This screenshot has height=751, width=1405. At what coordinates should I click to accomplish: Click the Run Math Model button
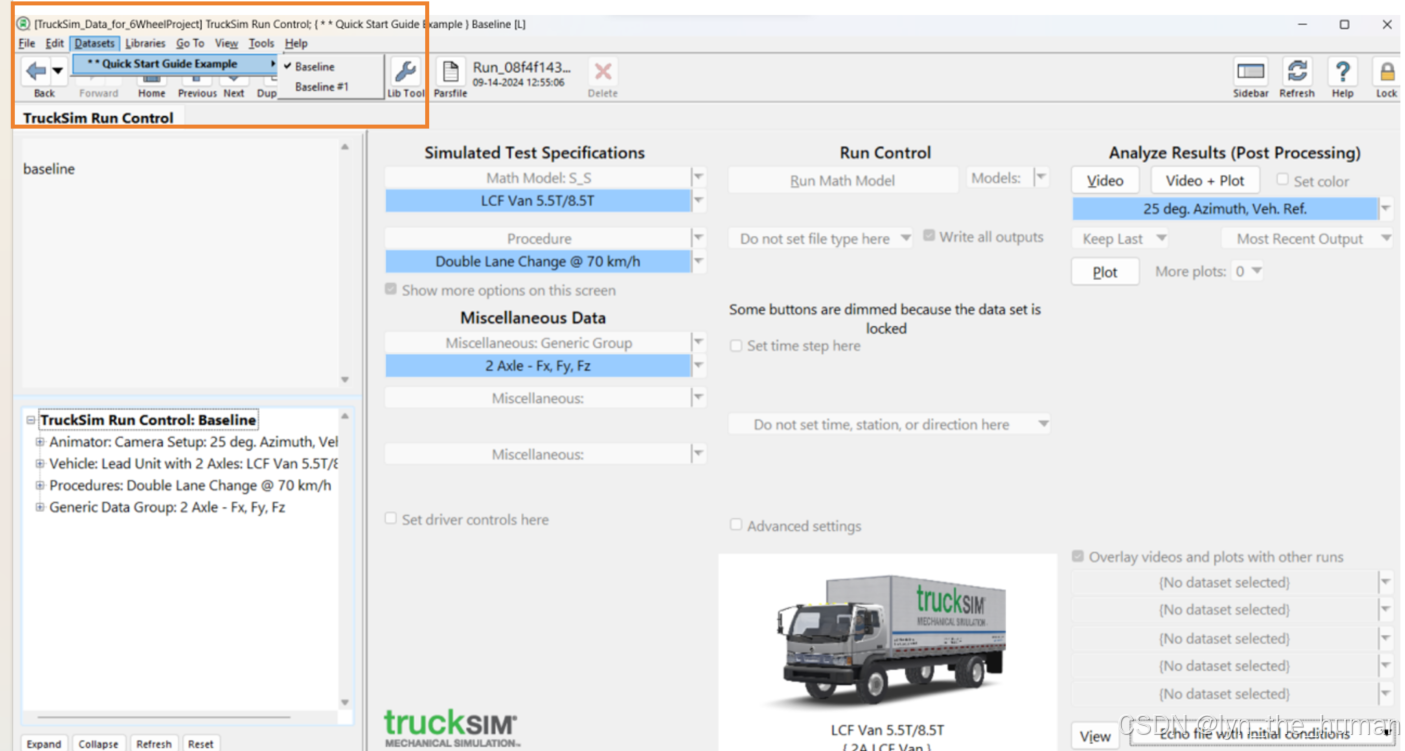[843, 180]
